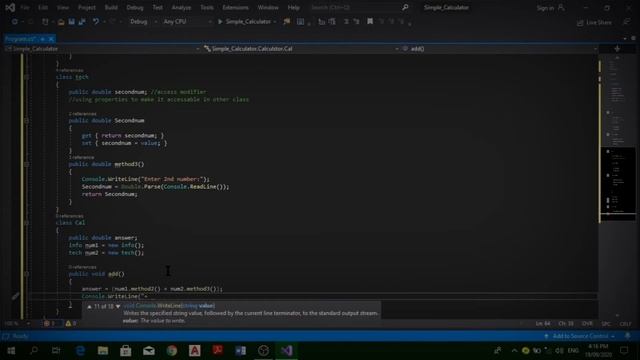Click the screwdriver quick actions icon in margin
The height and width of the screenshot is (360, 640).
pyautogui.click(x=15, y=296)
